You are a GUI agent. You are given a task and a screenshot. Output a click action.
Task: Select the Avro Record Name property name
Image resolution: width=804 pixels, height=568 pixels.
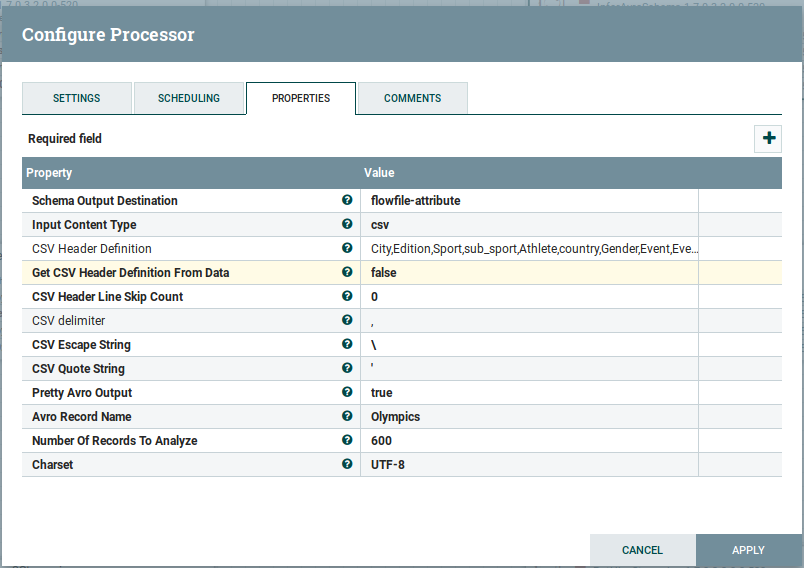pyautogui.click(x=82, y=416)
